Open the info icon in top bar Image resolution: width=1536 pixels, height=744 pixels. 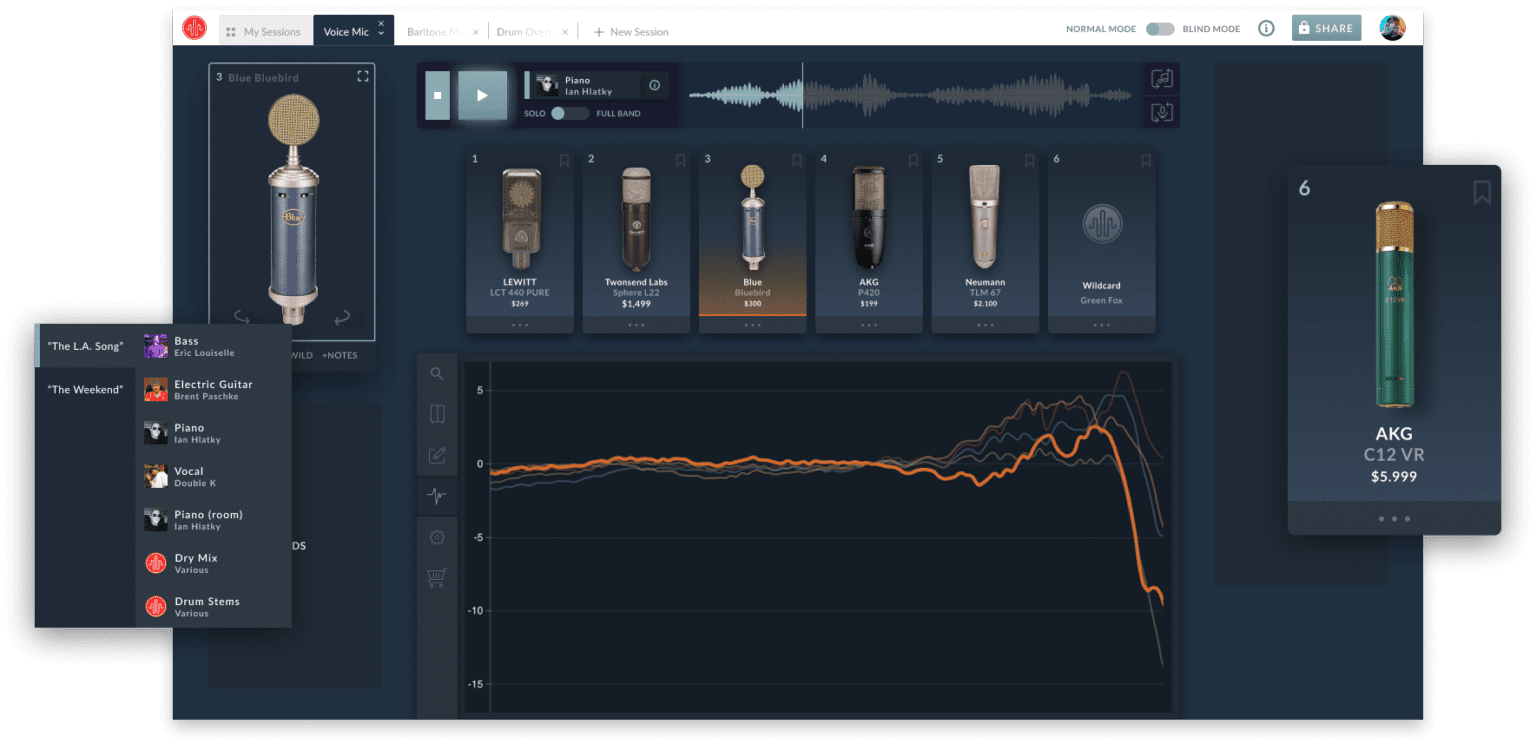(x=1266, y=29)
